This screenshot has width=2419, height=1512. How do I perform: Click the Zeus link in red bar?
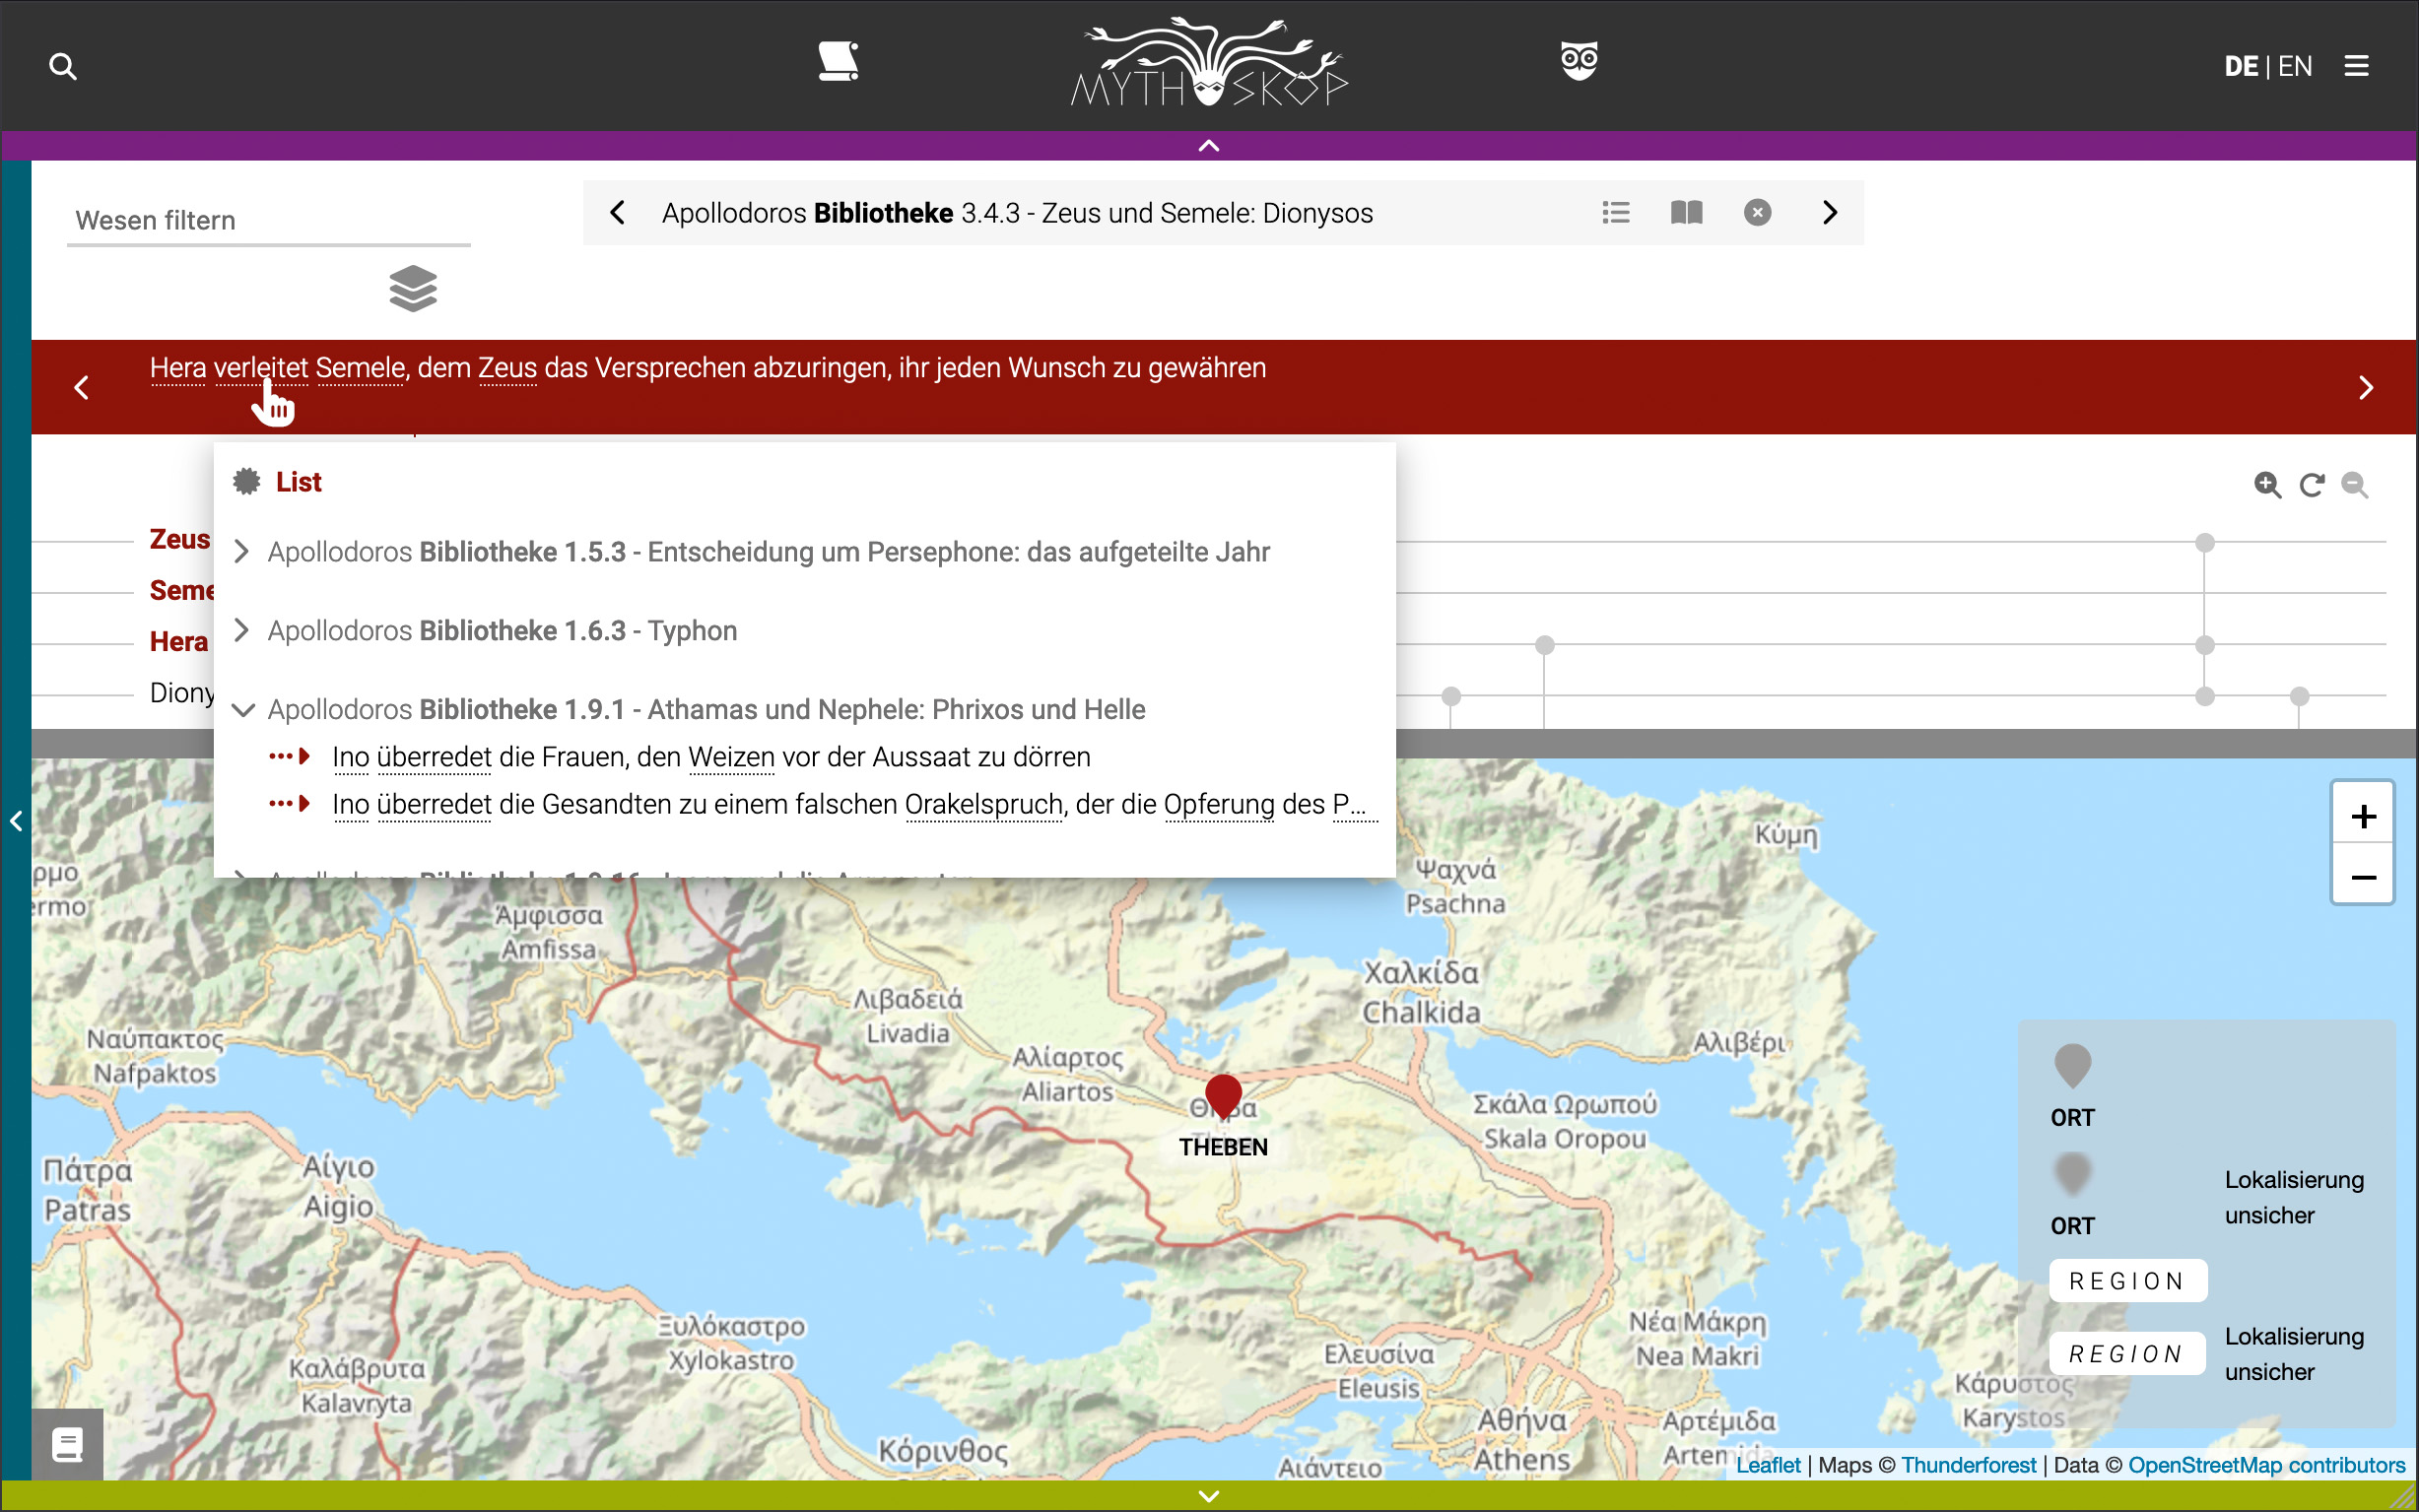507,368
